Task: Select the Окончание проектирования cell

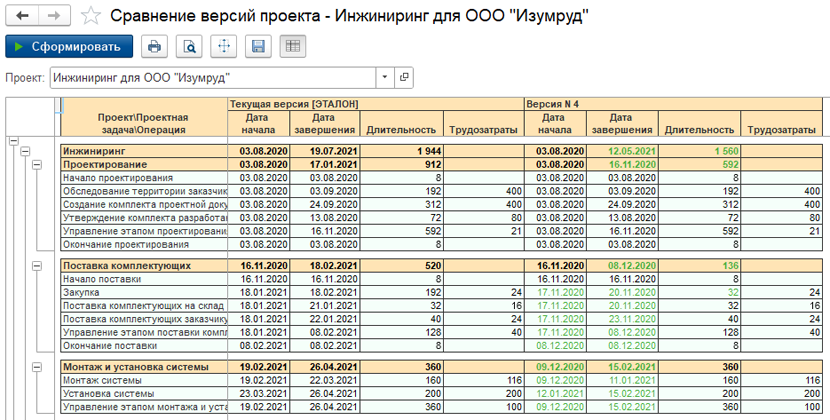Action: (x=144, y=245)
